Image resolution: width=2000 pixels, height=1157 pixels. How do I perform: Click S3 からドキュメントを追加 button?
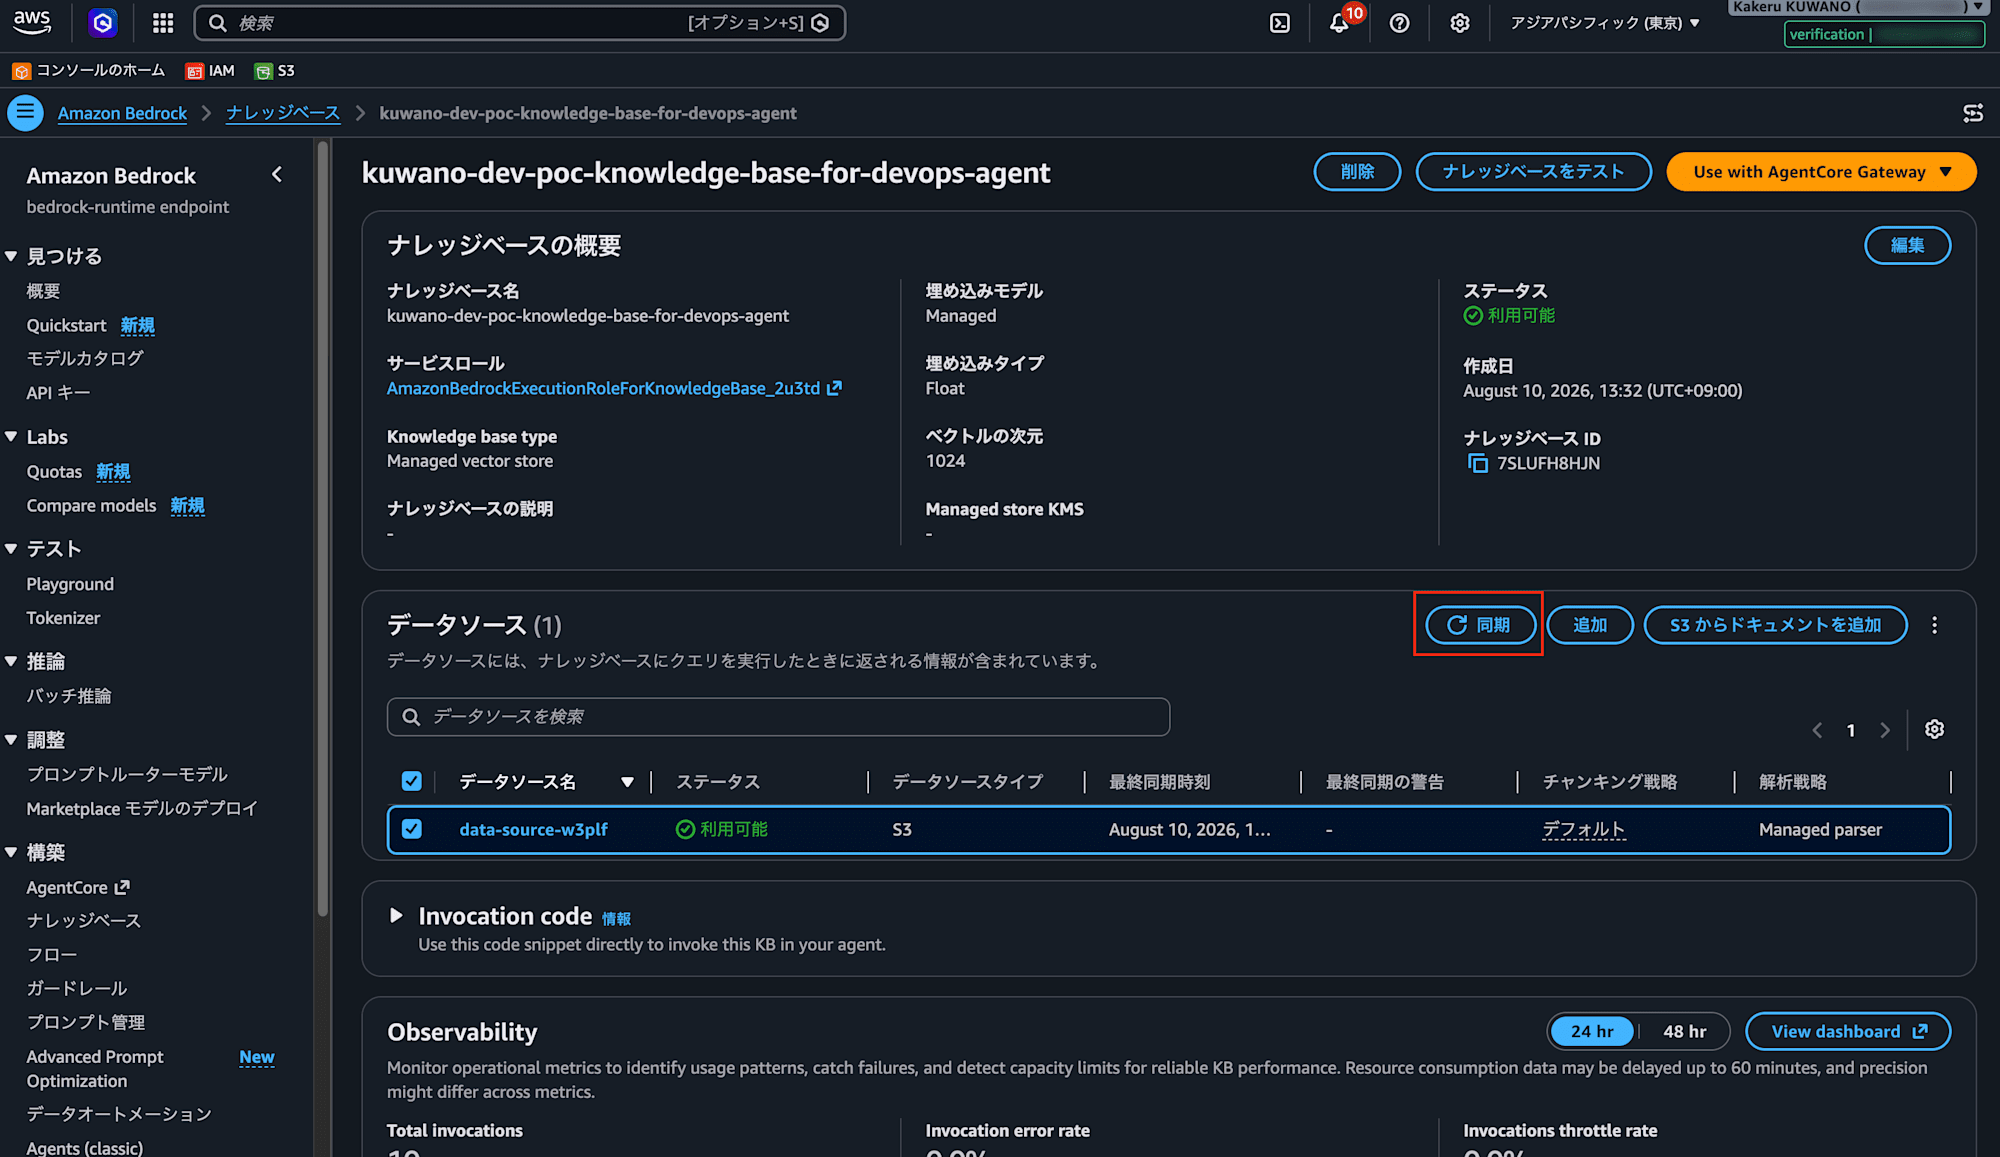(x=1775, y=625)
